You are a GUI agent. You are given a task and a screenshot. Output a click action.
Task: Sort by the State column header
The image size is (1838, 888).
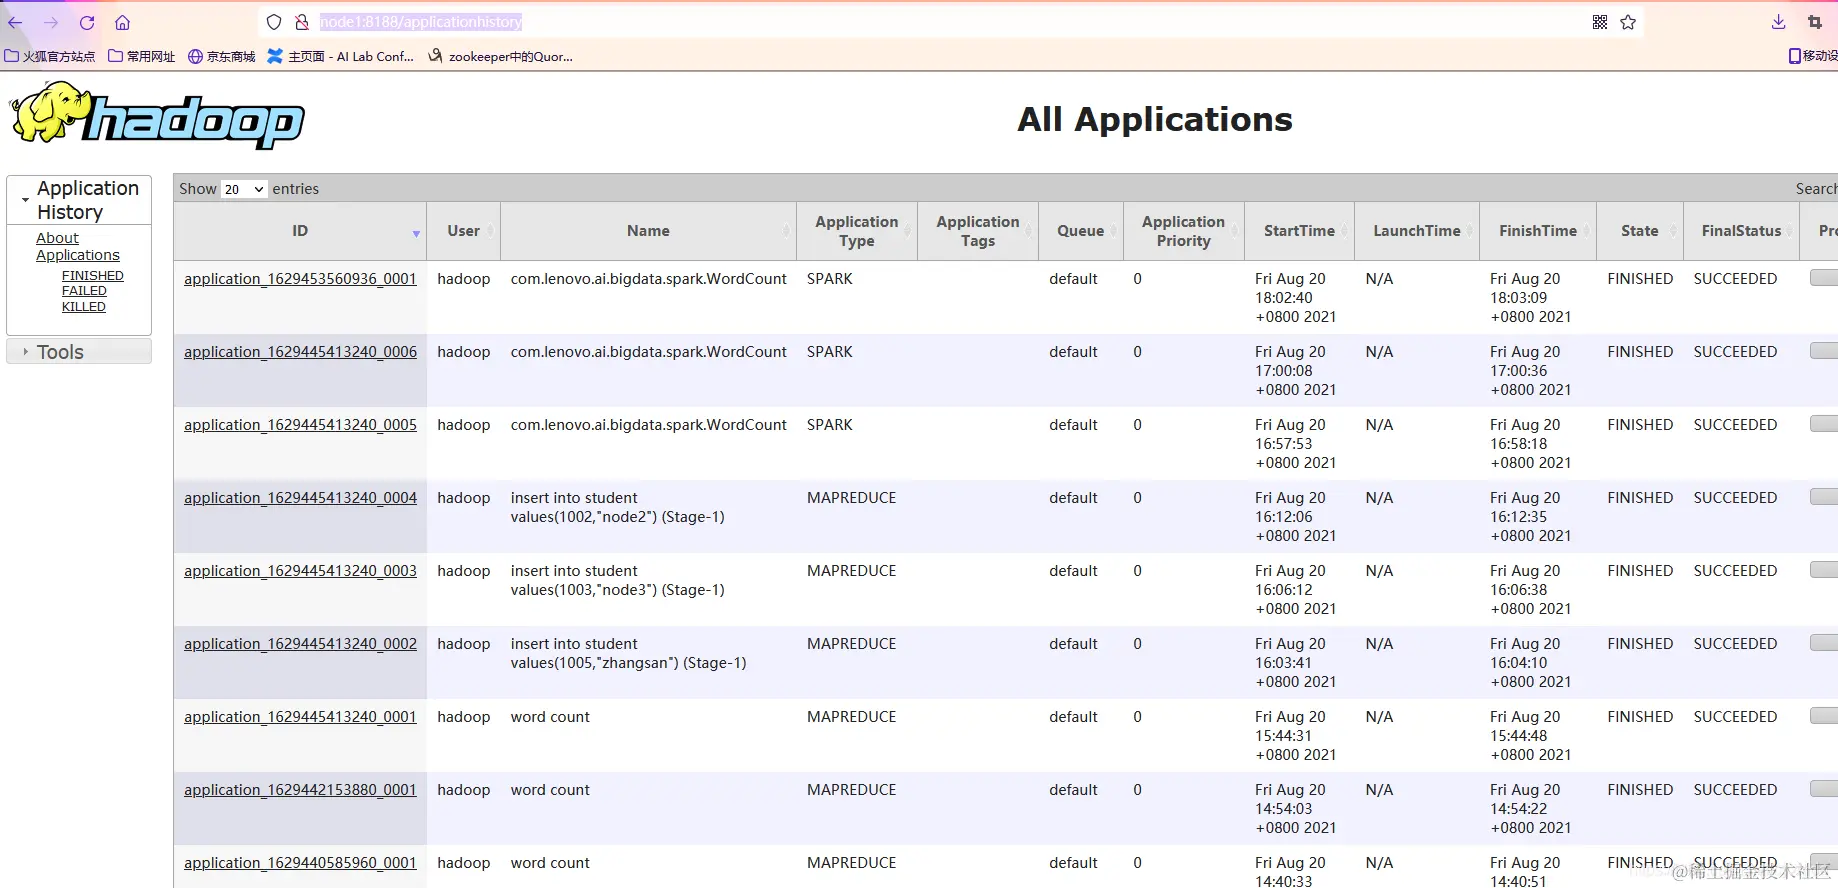pos(1640,231)
